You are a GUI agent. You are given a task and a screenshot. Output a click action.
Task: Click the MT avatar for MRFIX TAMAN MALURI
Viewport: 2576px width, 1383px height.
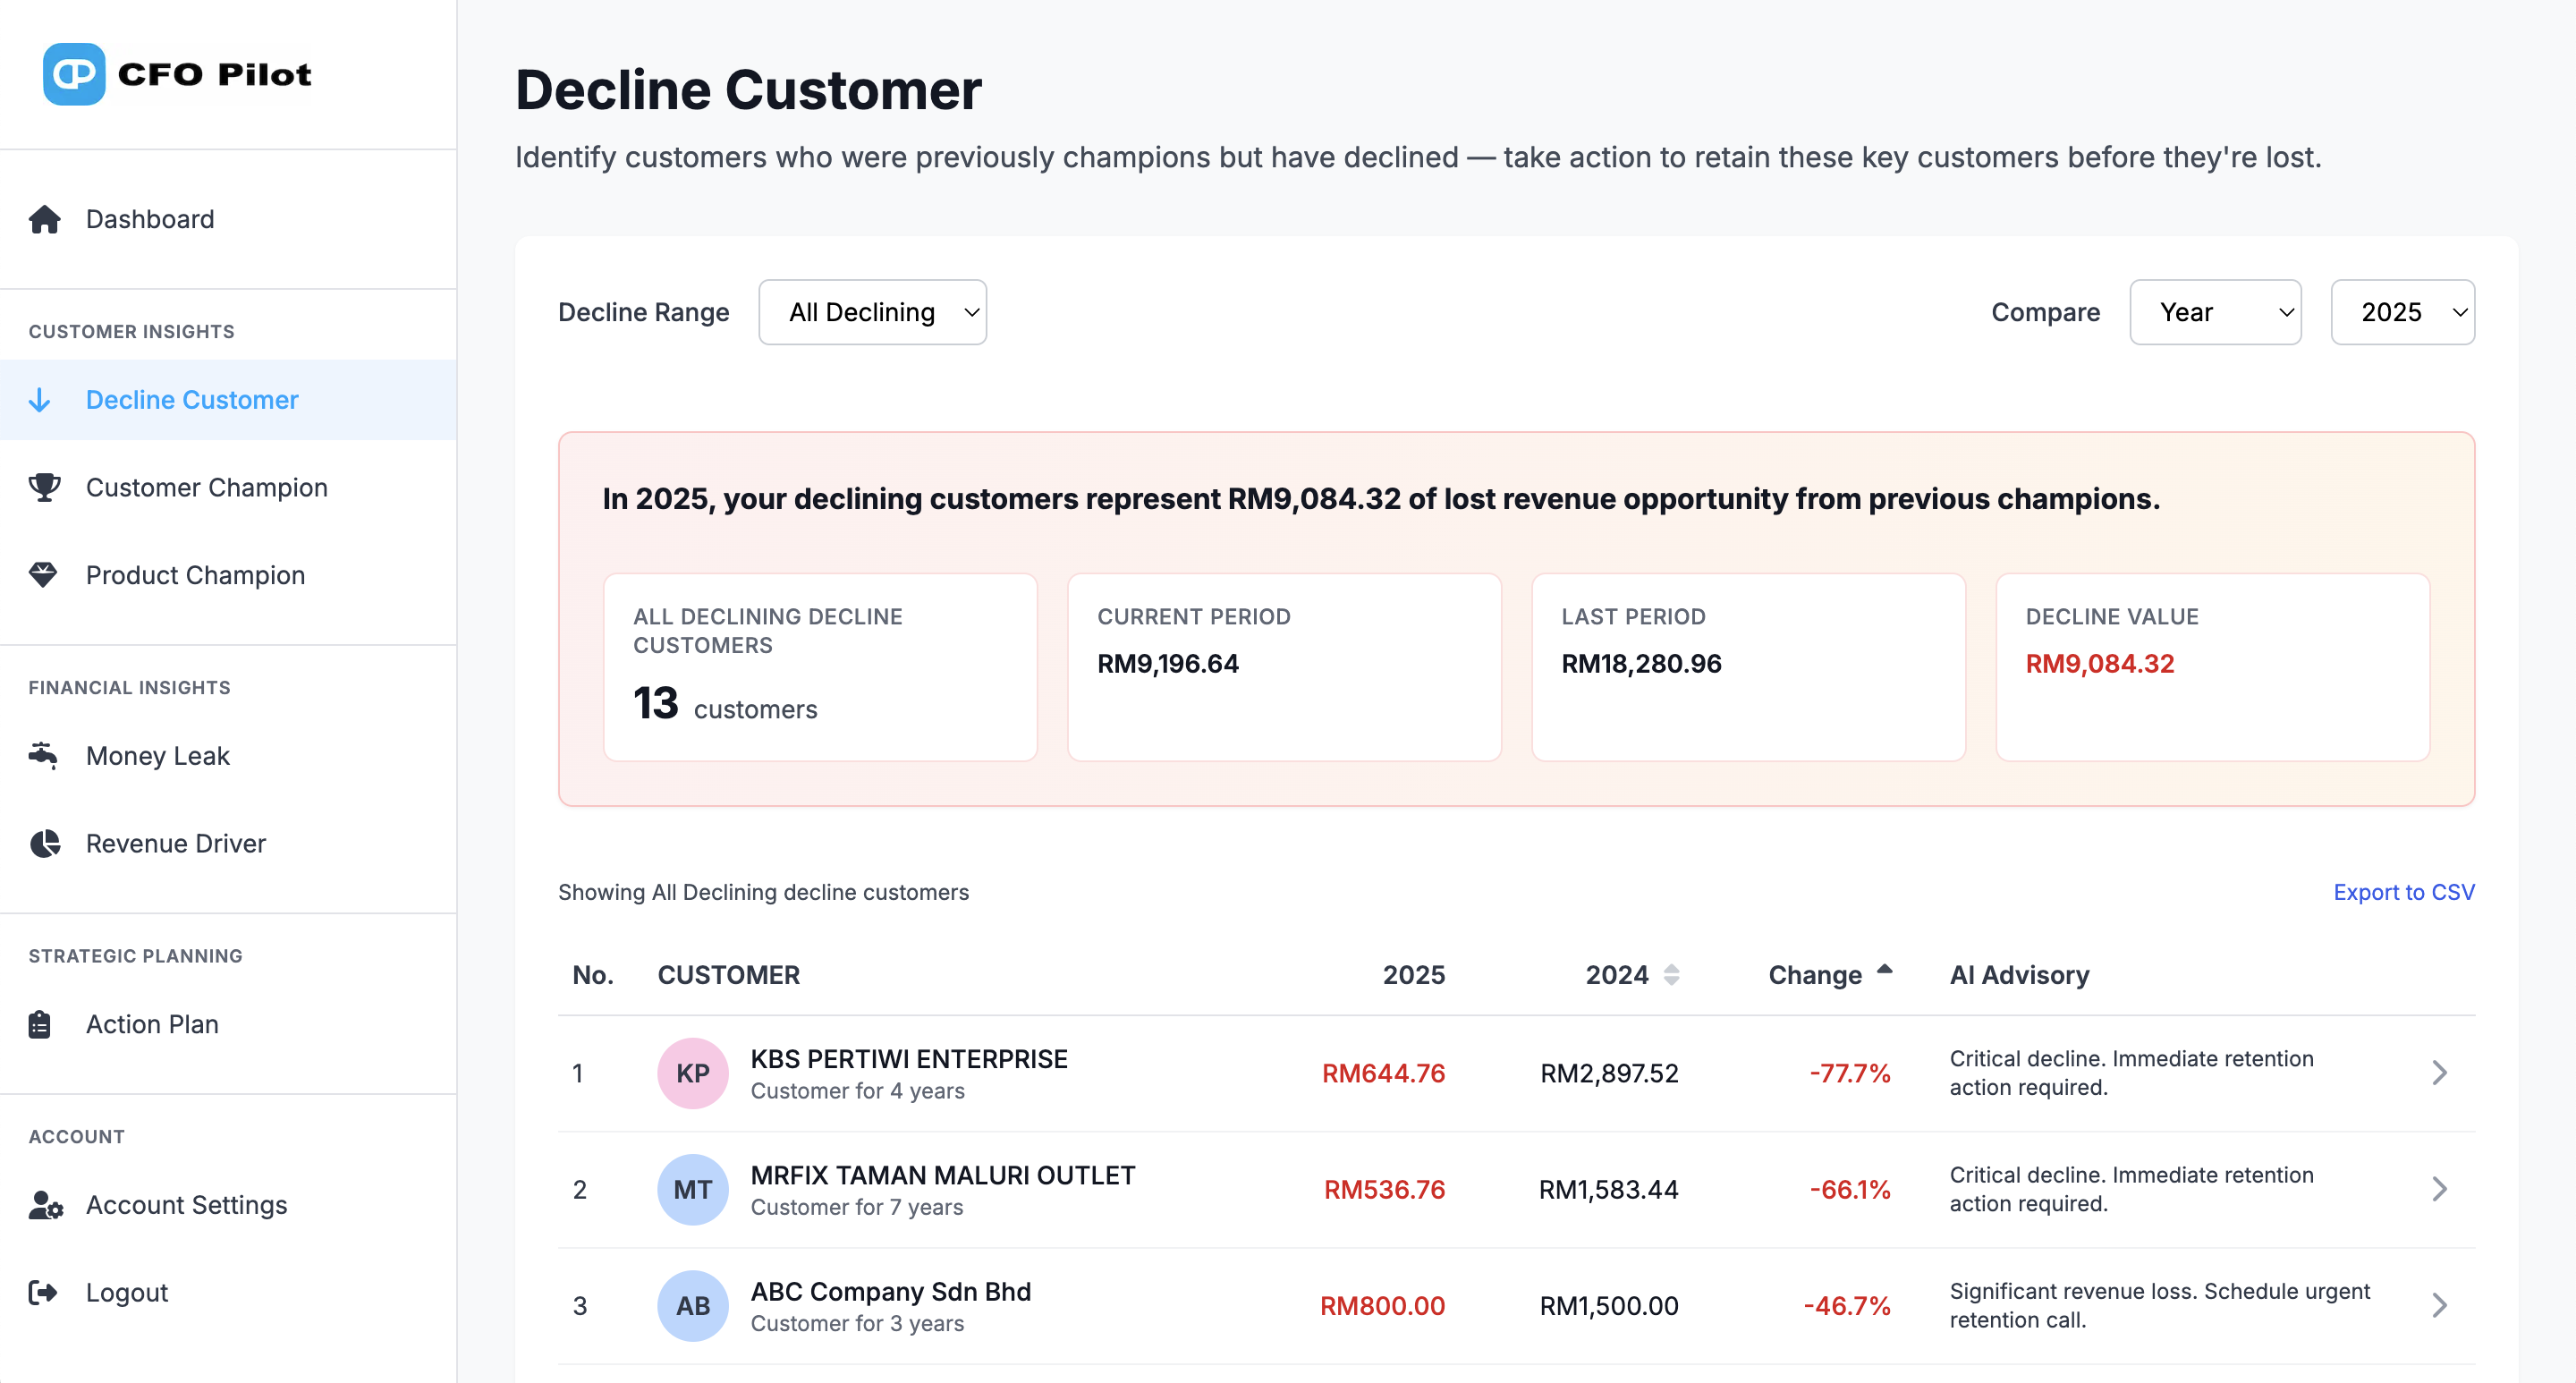point(692,1189)
